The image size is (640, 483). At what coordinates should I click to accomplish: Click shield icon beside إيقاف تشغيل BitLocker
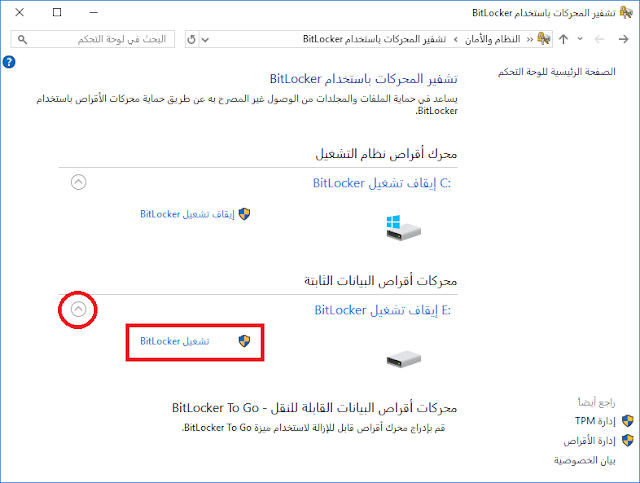point(244,214)
